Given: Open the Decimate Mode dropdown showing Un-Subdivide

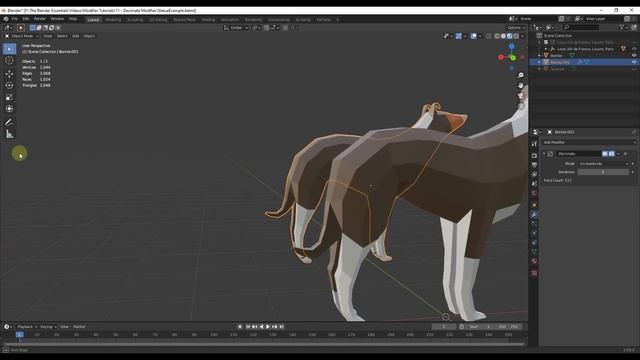Looking at the screenshot, I should coord(603,164).
